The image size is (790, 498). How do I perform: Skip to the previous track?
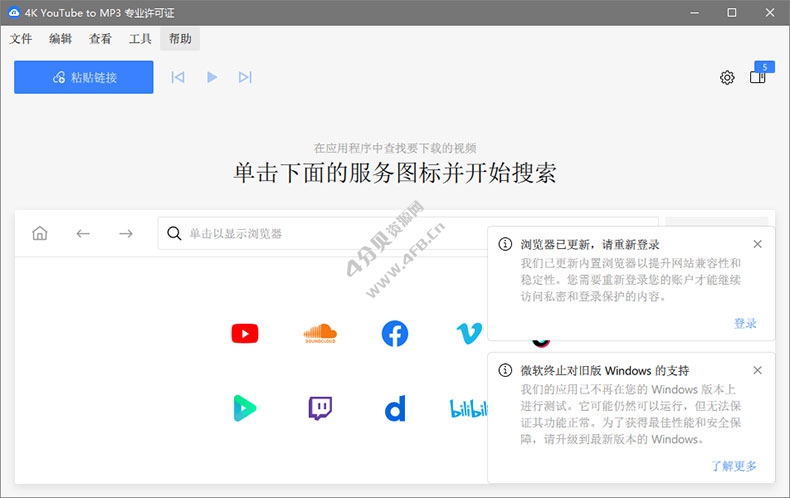click(x=178, y=77)
